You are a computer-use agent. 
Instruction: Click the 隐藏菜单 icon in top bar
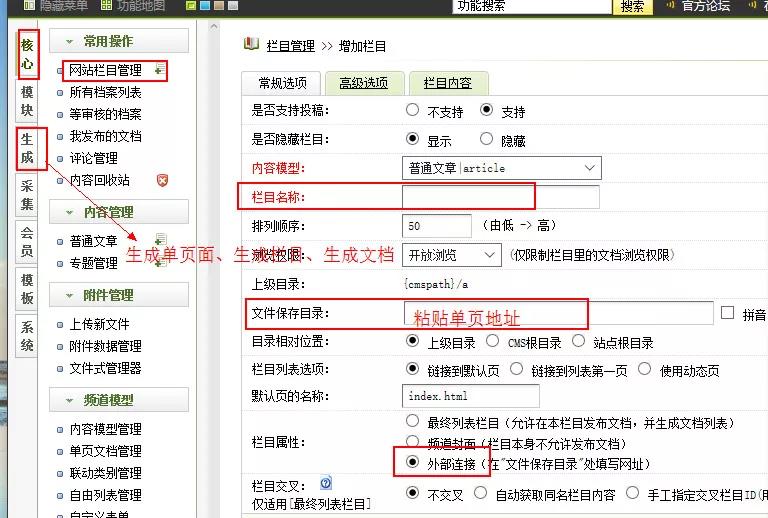[x=29, y=5]
